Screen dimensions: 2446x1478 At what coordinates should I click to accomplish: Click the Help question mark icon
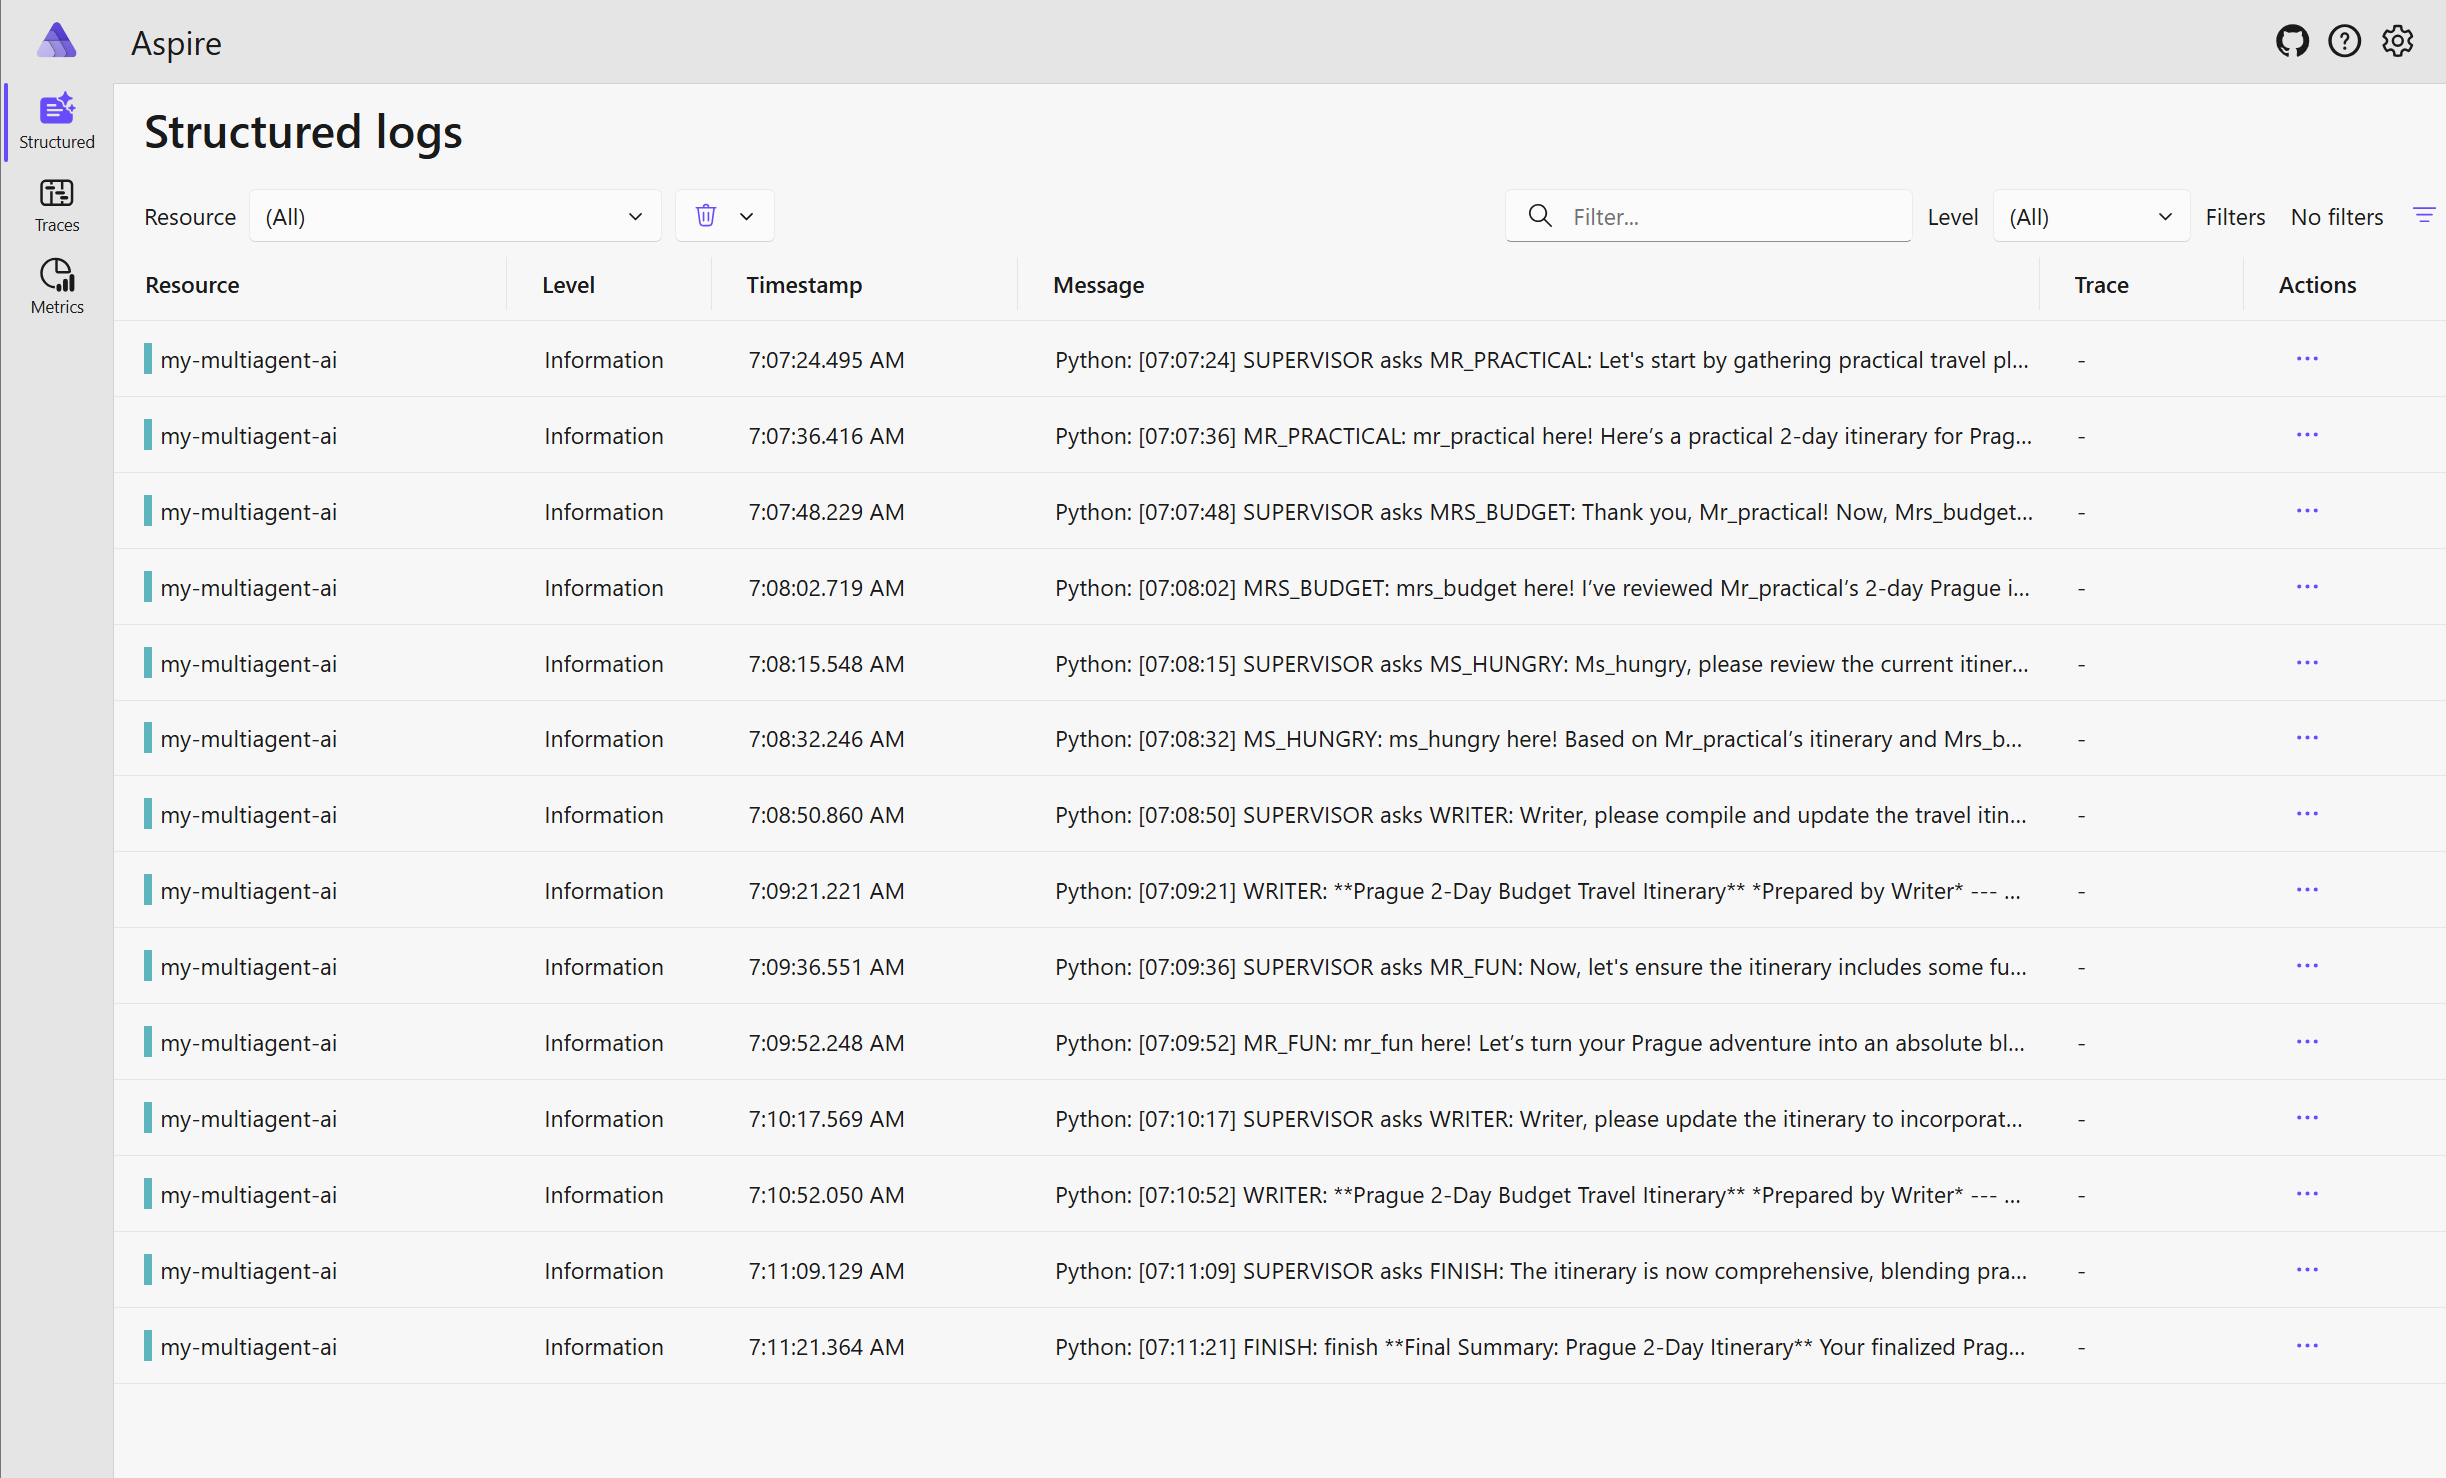tap(2344, 42)
